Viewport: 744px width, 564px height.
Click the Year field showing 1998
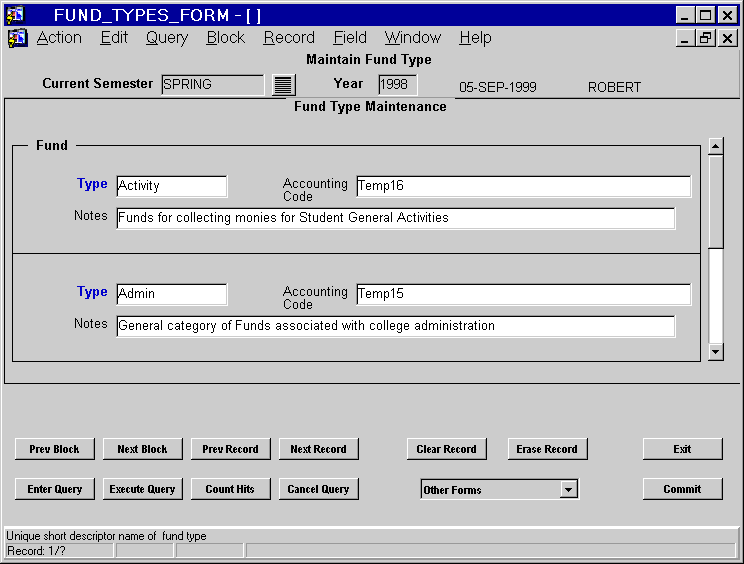pyautogui.click(x=398, y=84)
